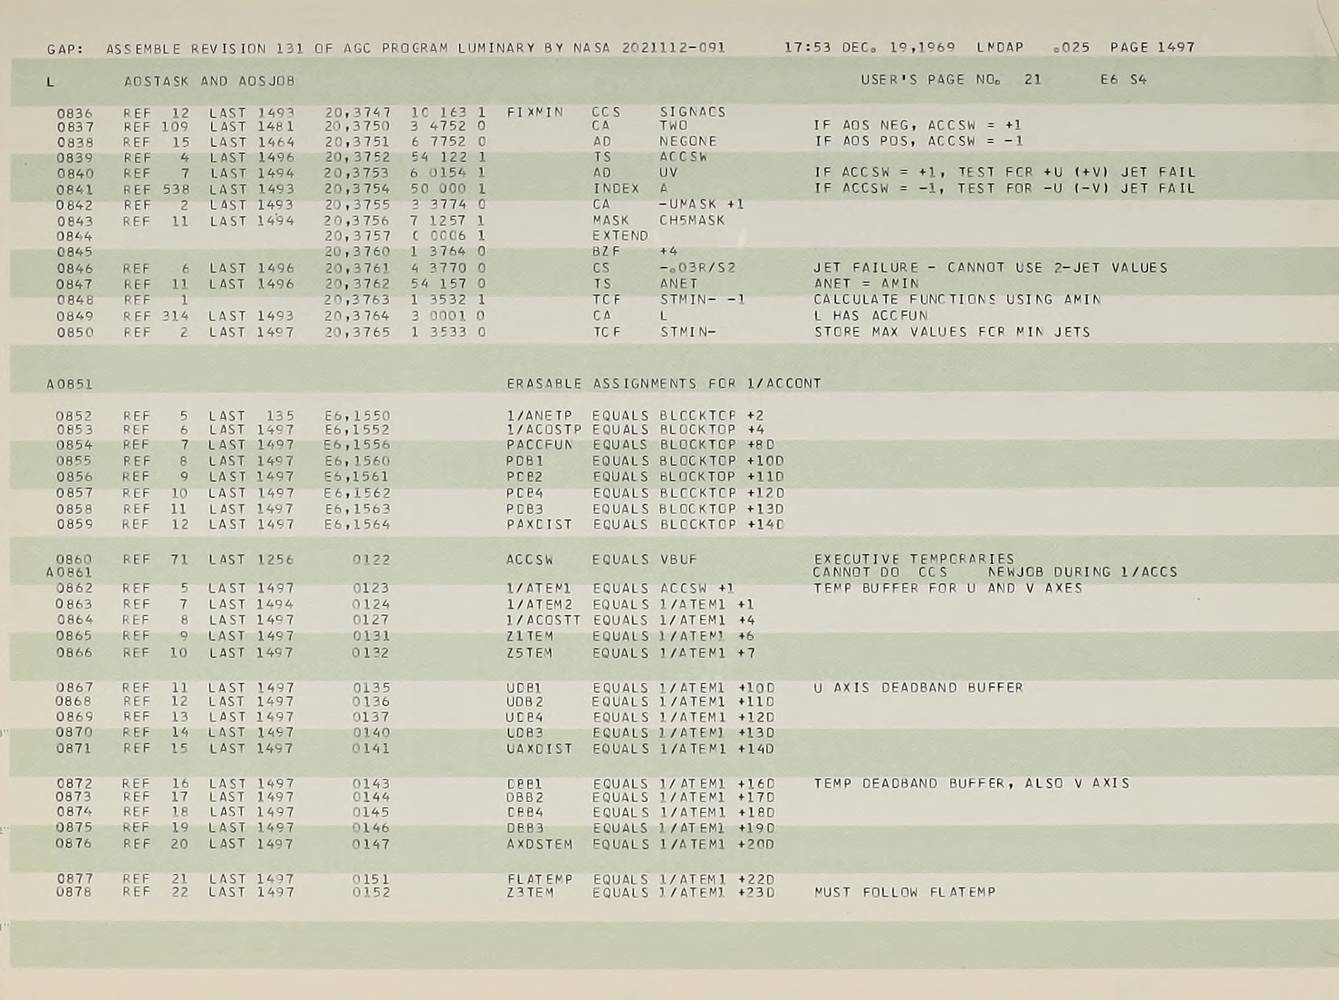Select TEMP BUFFER FOR U AND V AXES comment
The height and width of the screenshot is (1000, 1339).
[x=948, y=588]
